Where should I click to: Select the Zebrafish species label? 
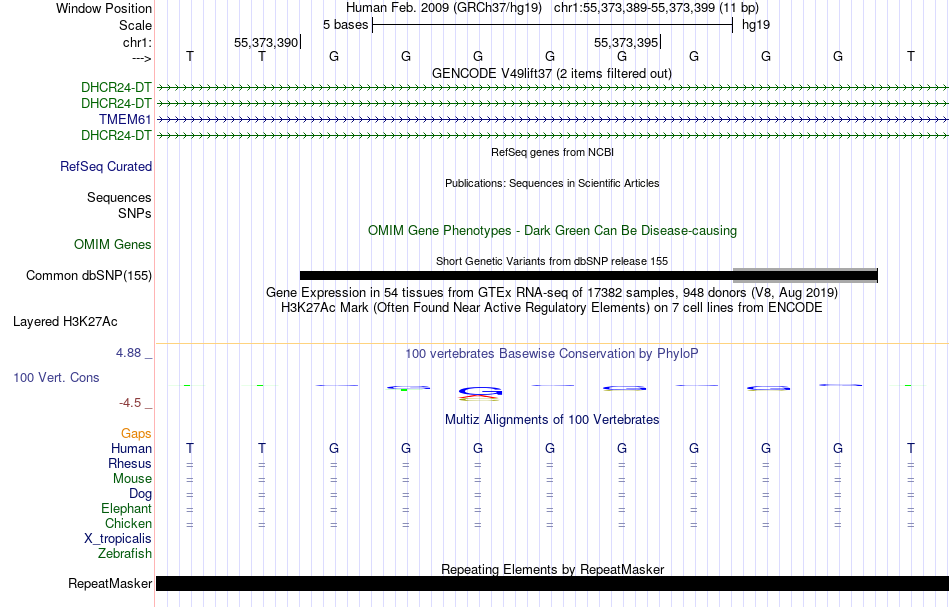125,553
